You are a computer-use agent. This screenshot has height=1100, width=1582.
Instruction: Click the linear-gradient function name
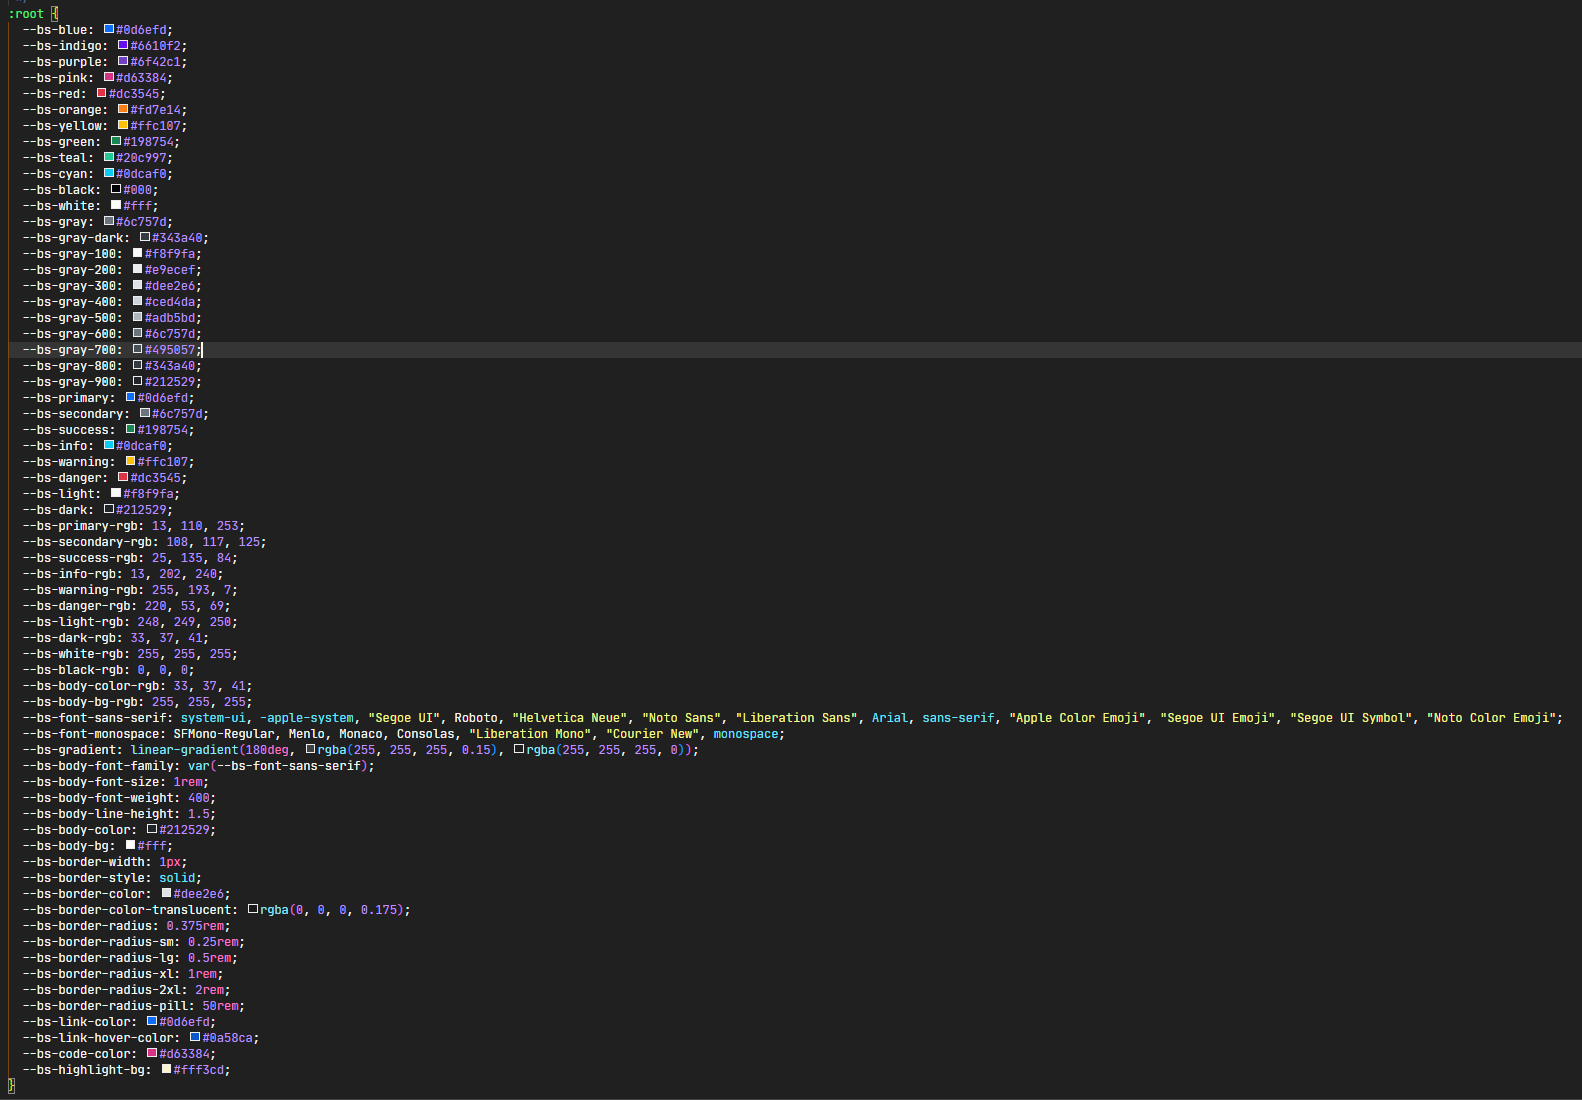point(185,750)
